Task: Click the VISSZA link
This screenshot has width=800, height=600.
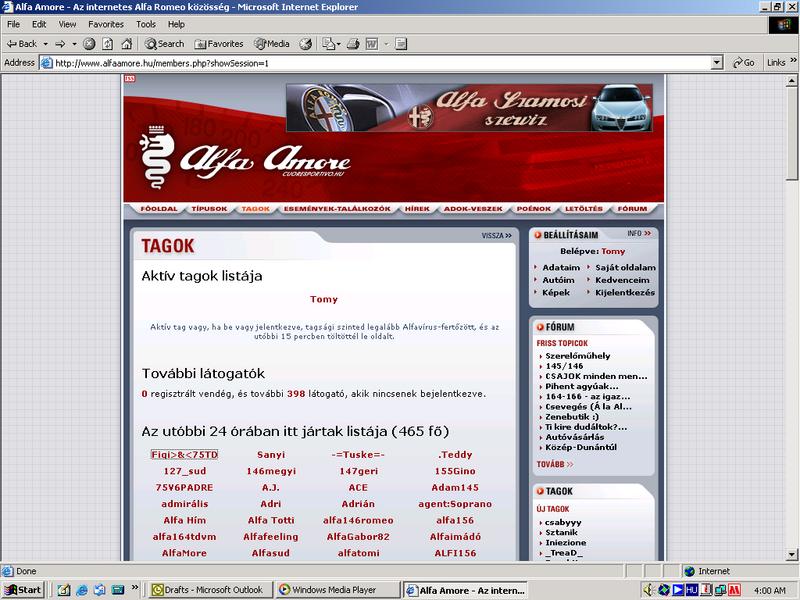Action: click(496, 236)
